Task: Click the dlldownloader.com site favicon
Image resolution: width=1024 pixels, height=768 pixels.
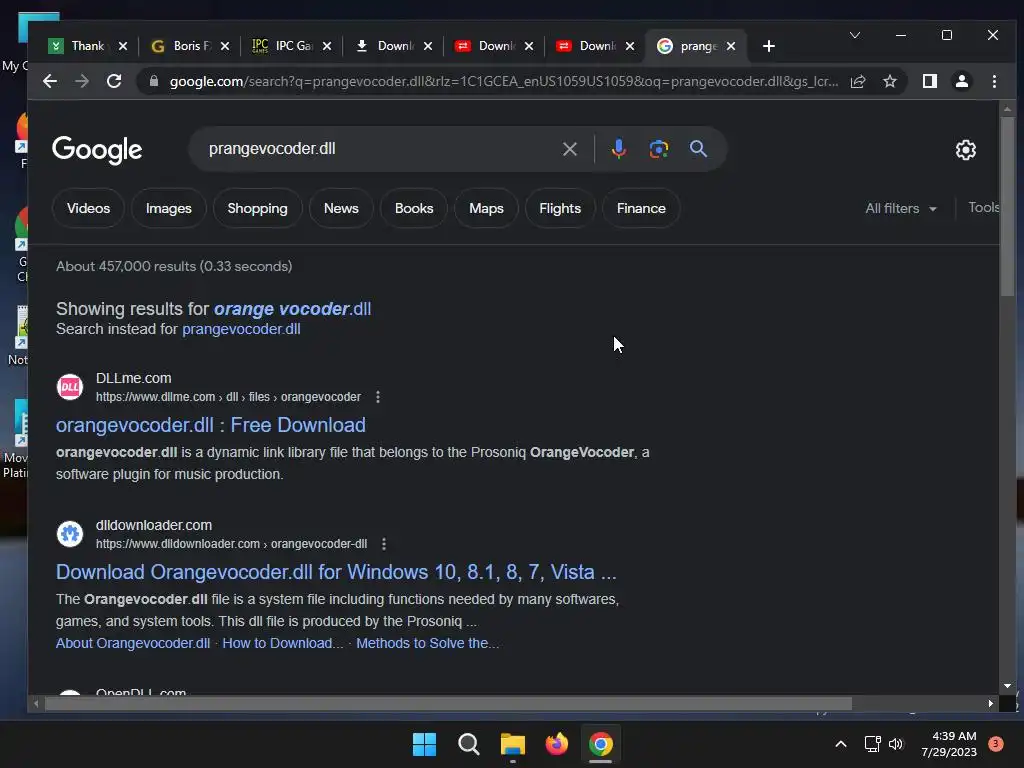Action: click(70, 534)
